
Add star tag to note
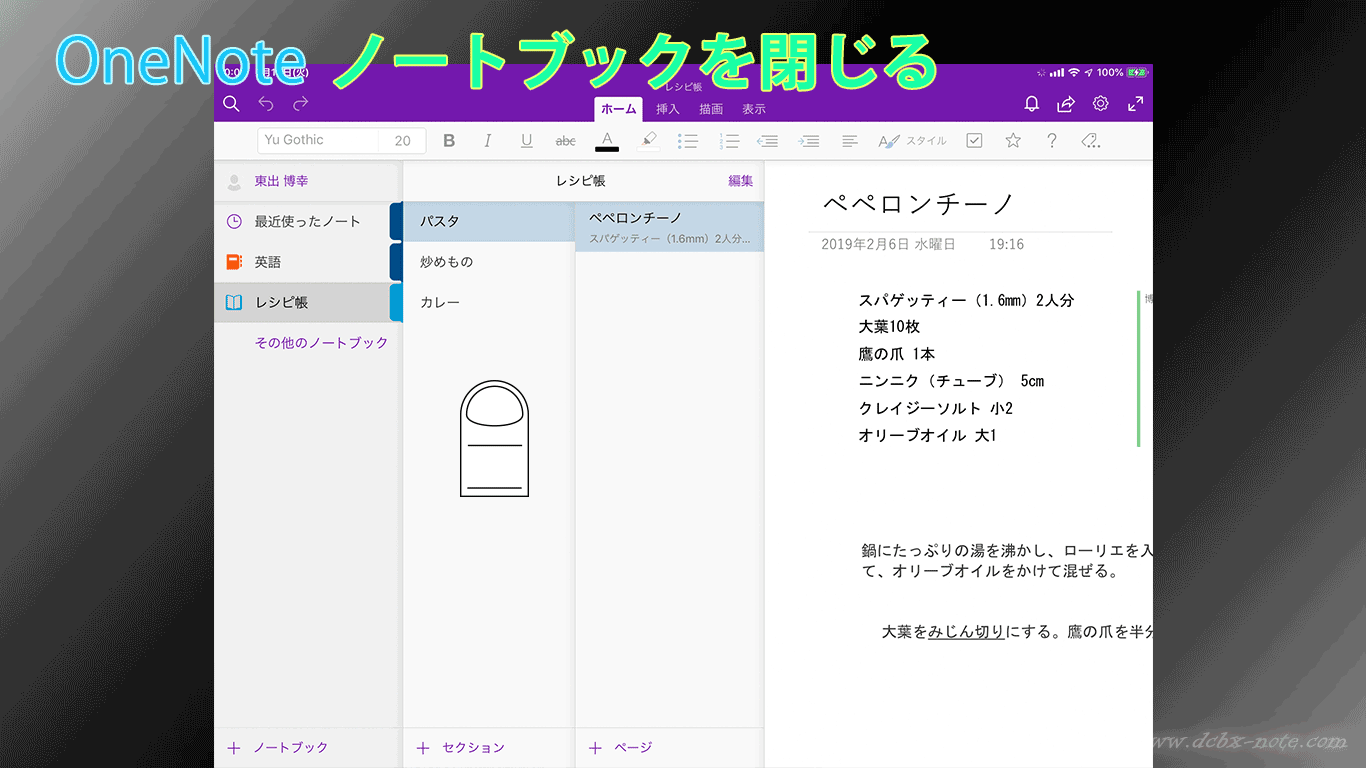[1013, 141]
